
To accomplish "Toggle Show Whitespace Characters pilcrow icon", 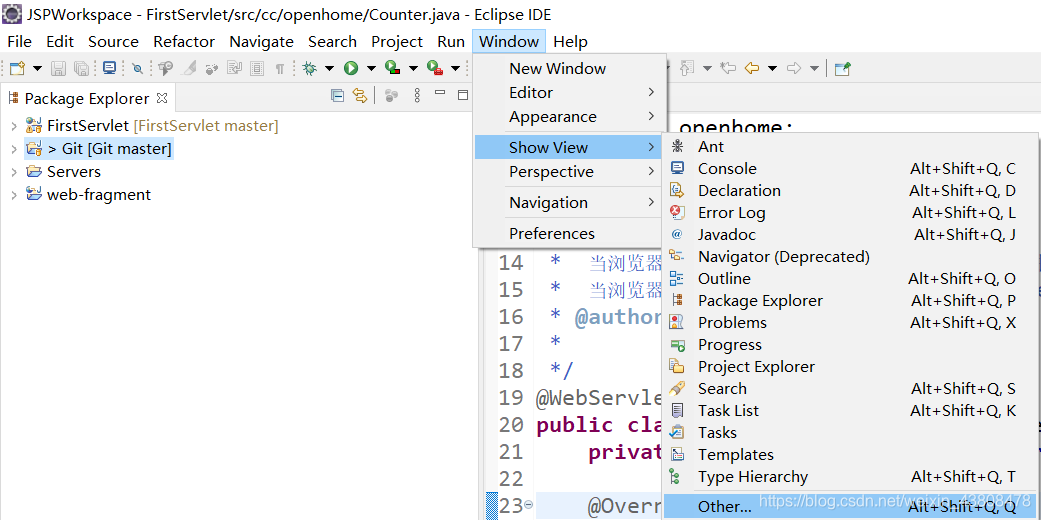I will click(280, 68).
